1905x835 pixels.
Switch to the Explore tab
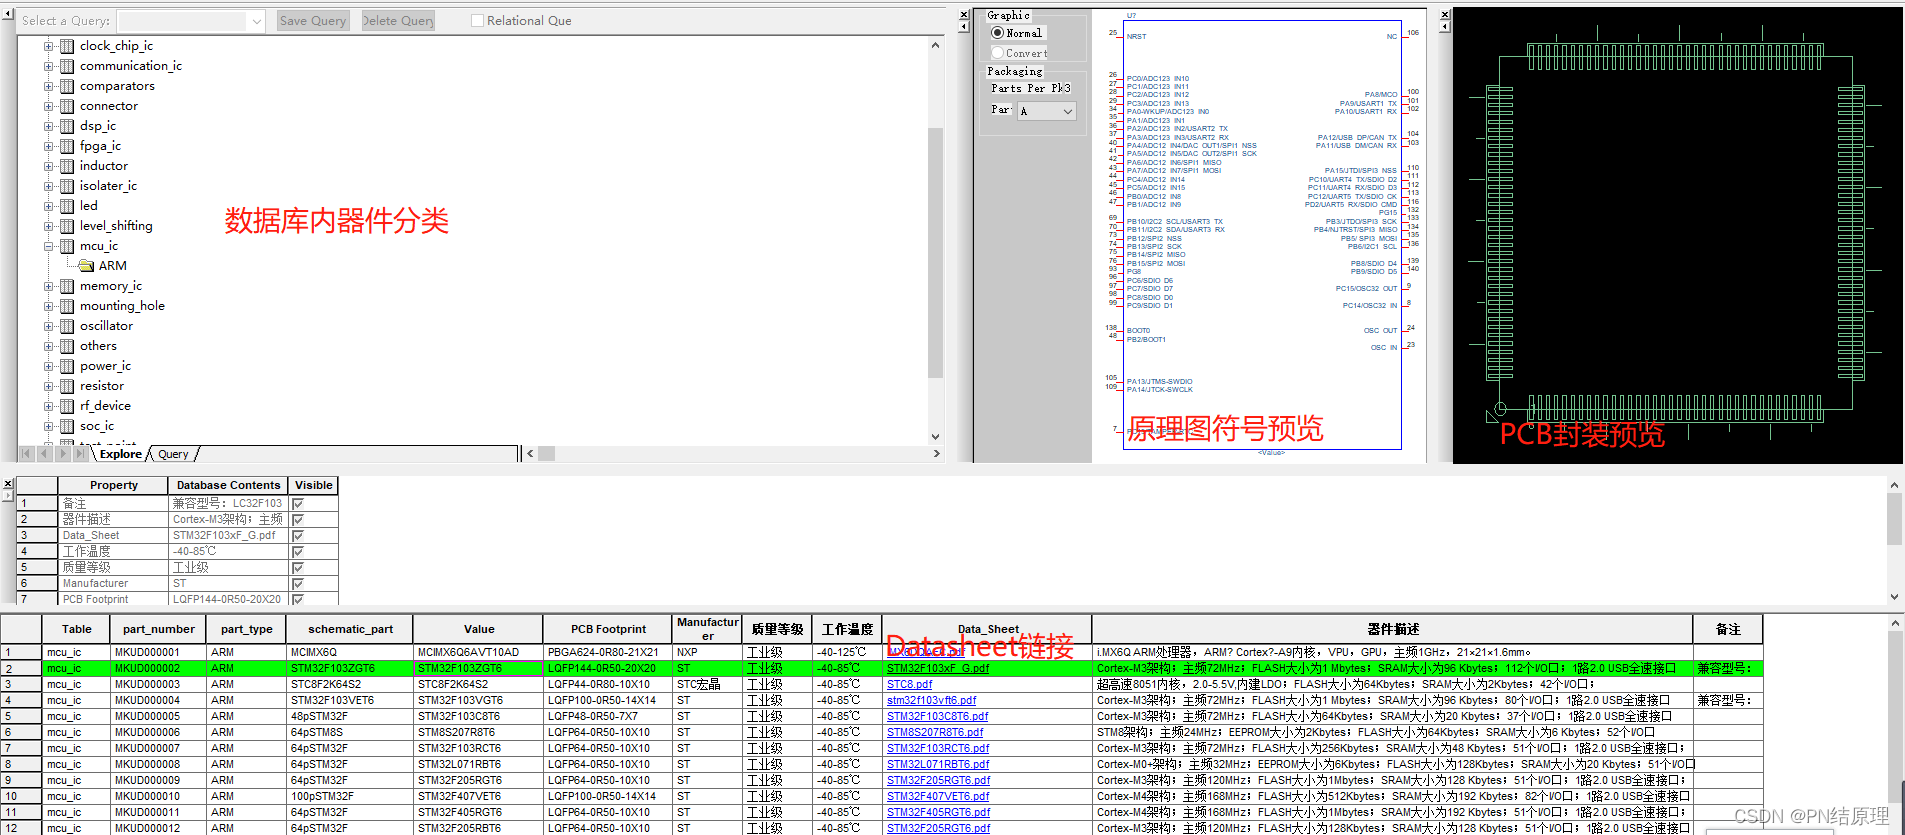point(121,454)
